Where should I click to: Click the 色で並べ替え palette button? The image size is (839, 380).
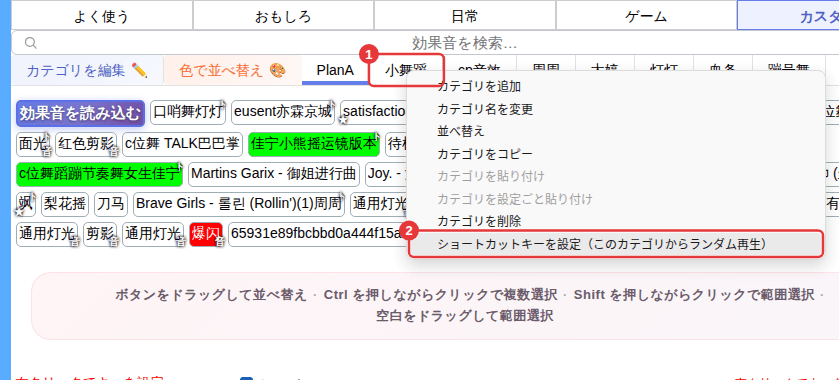tap(233, 70)
